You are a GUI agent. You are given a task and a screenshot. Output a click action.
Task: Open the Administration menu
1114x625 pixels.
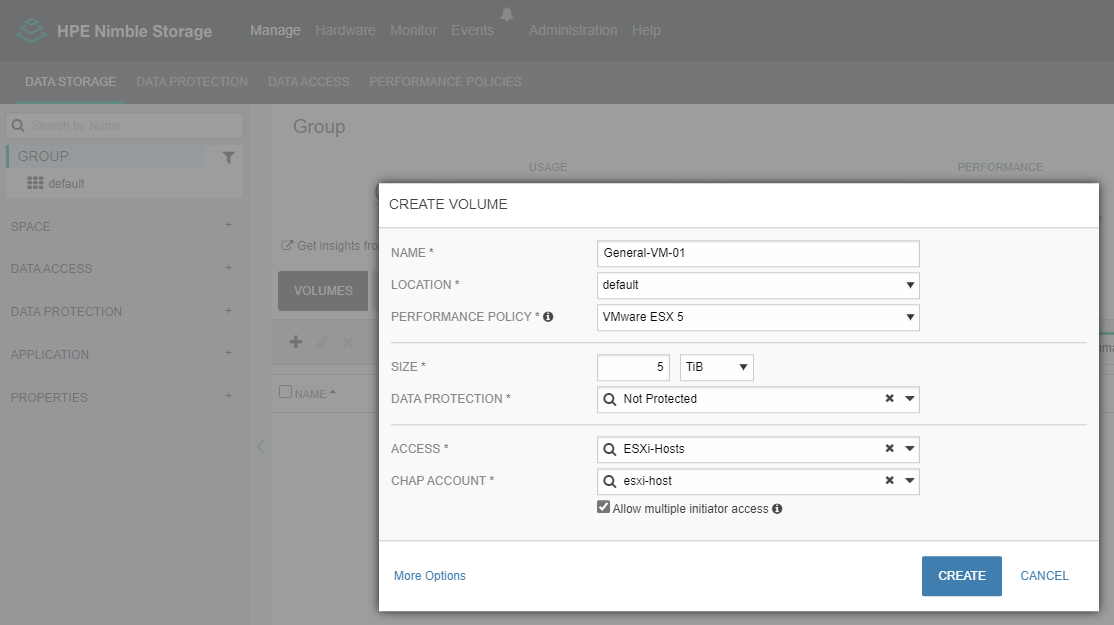coord(573,31)
